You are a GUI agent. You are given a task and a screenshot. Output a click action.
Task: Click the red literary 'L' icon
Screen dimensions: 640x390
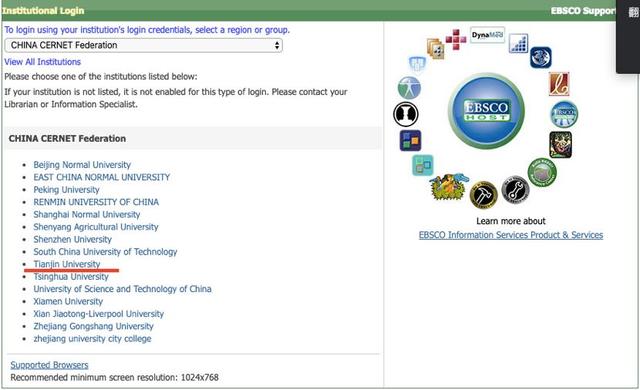coord(559,84)
